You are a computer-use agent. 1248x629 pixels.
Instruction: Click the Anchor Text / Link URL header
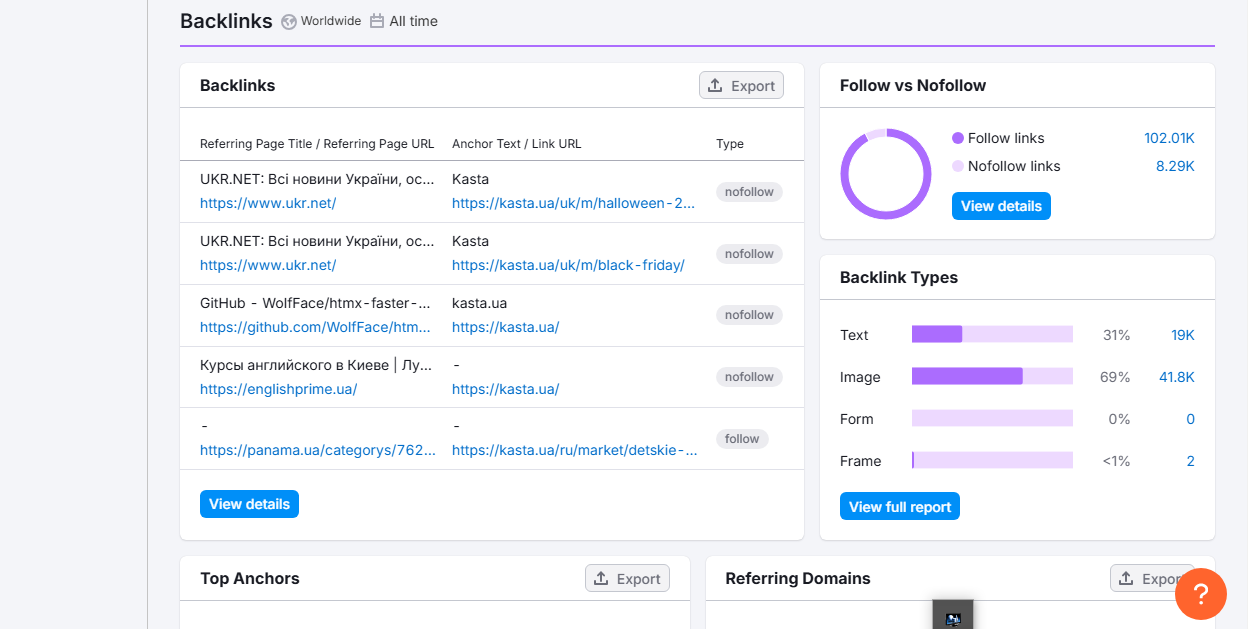coord(516,144)
